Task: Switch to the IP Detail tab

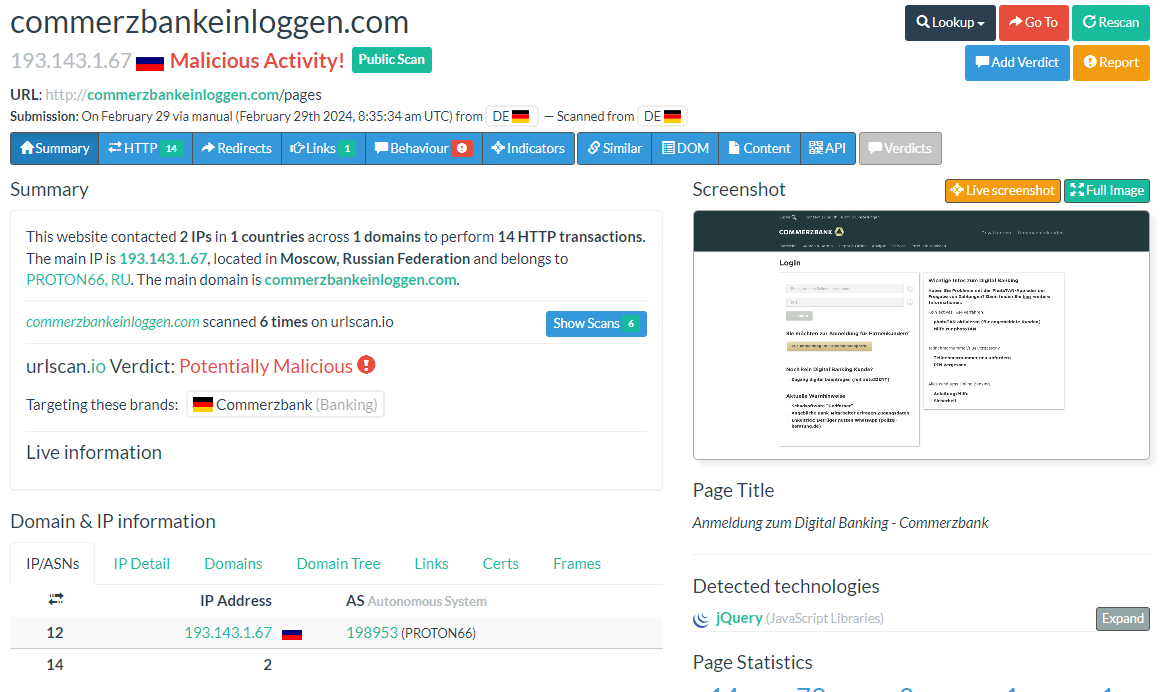Action: pos(141,563)
